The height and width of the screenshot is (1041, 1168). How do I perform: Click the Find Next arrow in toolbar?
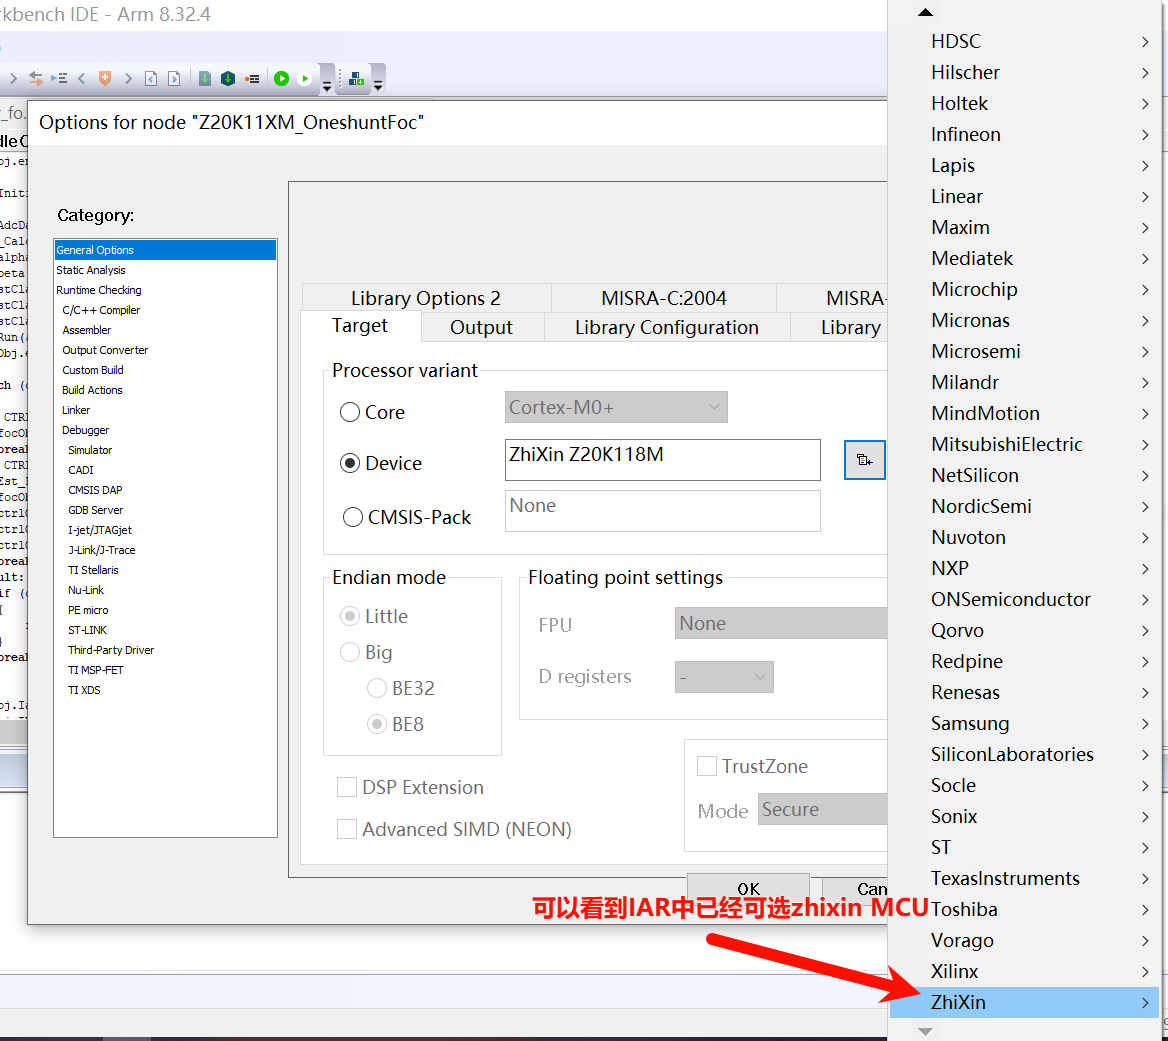coord(13,78)
